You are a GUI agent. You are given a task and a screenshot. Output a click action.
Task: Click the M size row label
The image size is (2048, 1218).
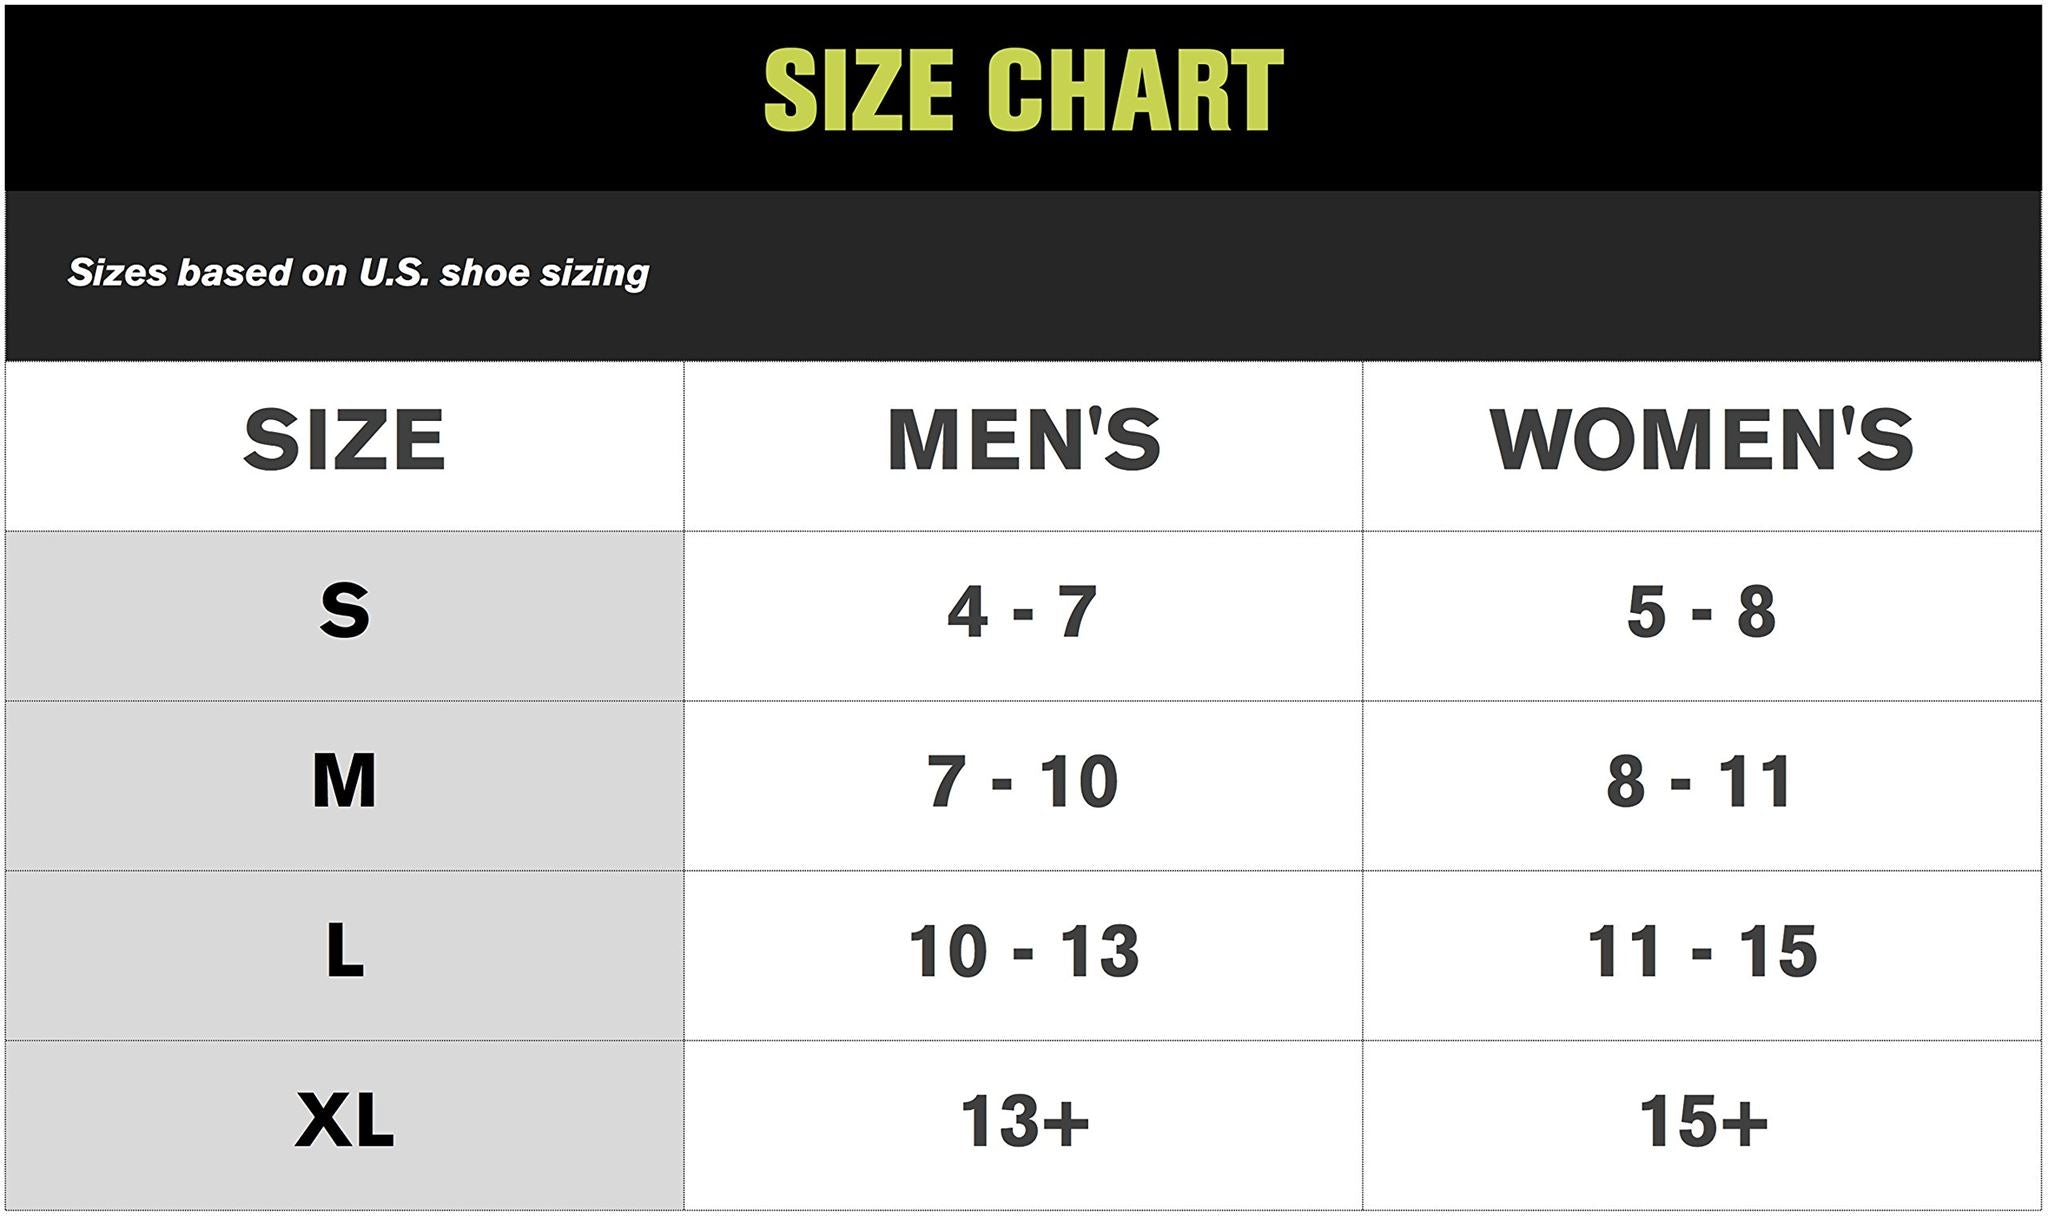click(344, 781)
